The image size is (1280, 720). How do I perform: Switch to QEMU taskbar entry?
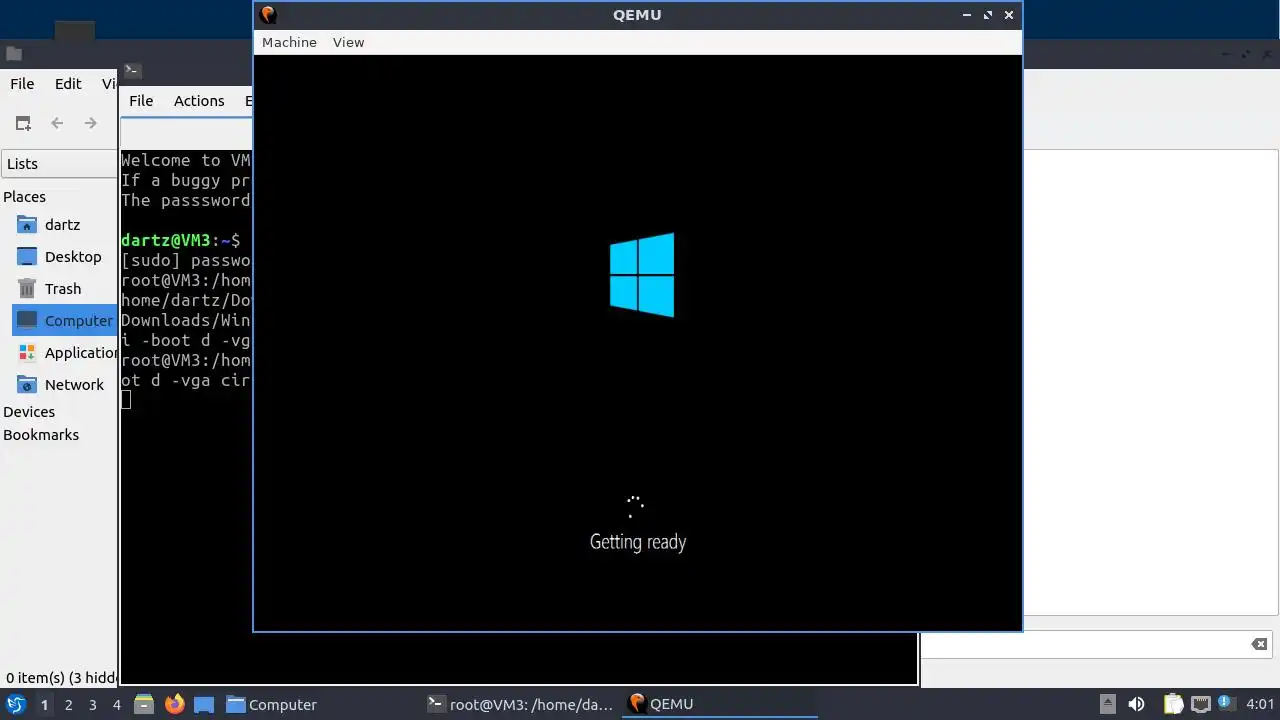720,704
